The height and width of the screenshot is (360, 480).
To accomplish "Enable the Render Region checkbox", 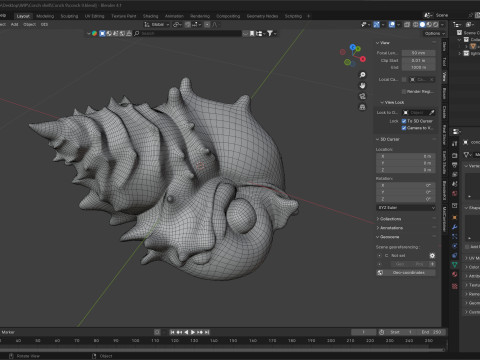I will click(x=404, y=91).
